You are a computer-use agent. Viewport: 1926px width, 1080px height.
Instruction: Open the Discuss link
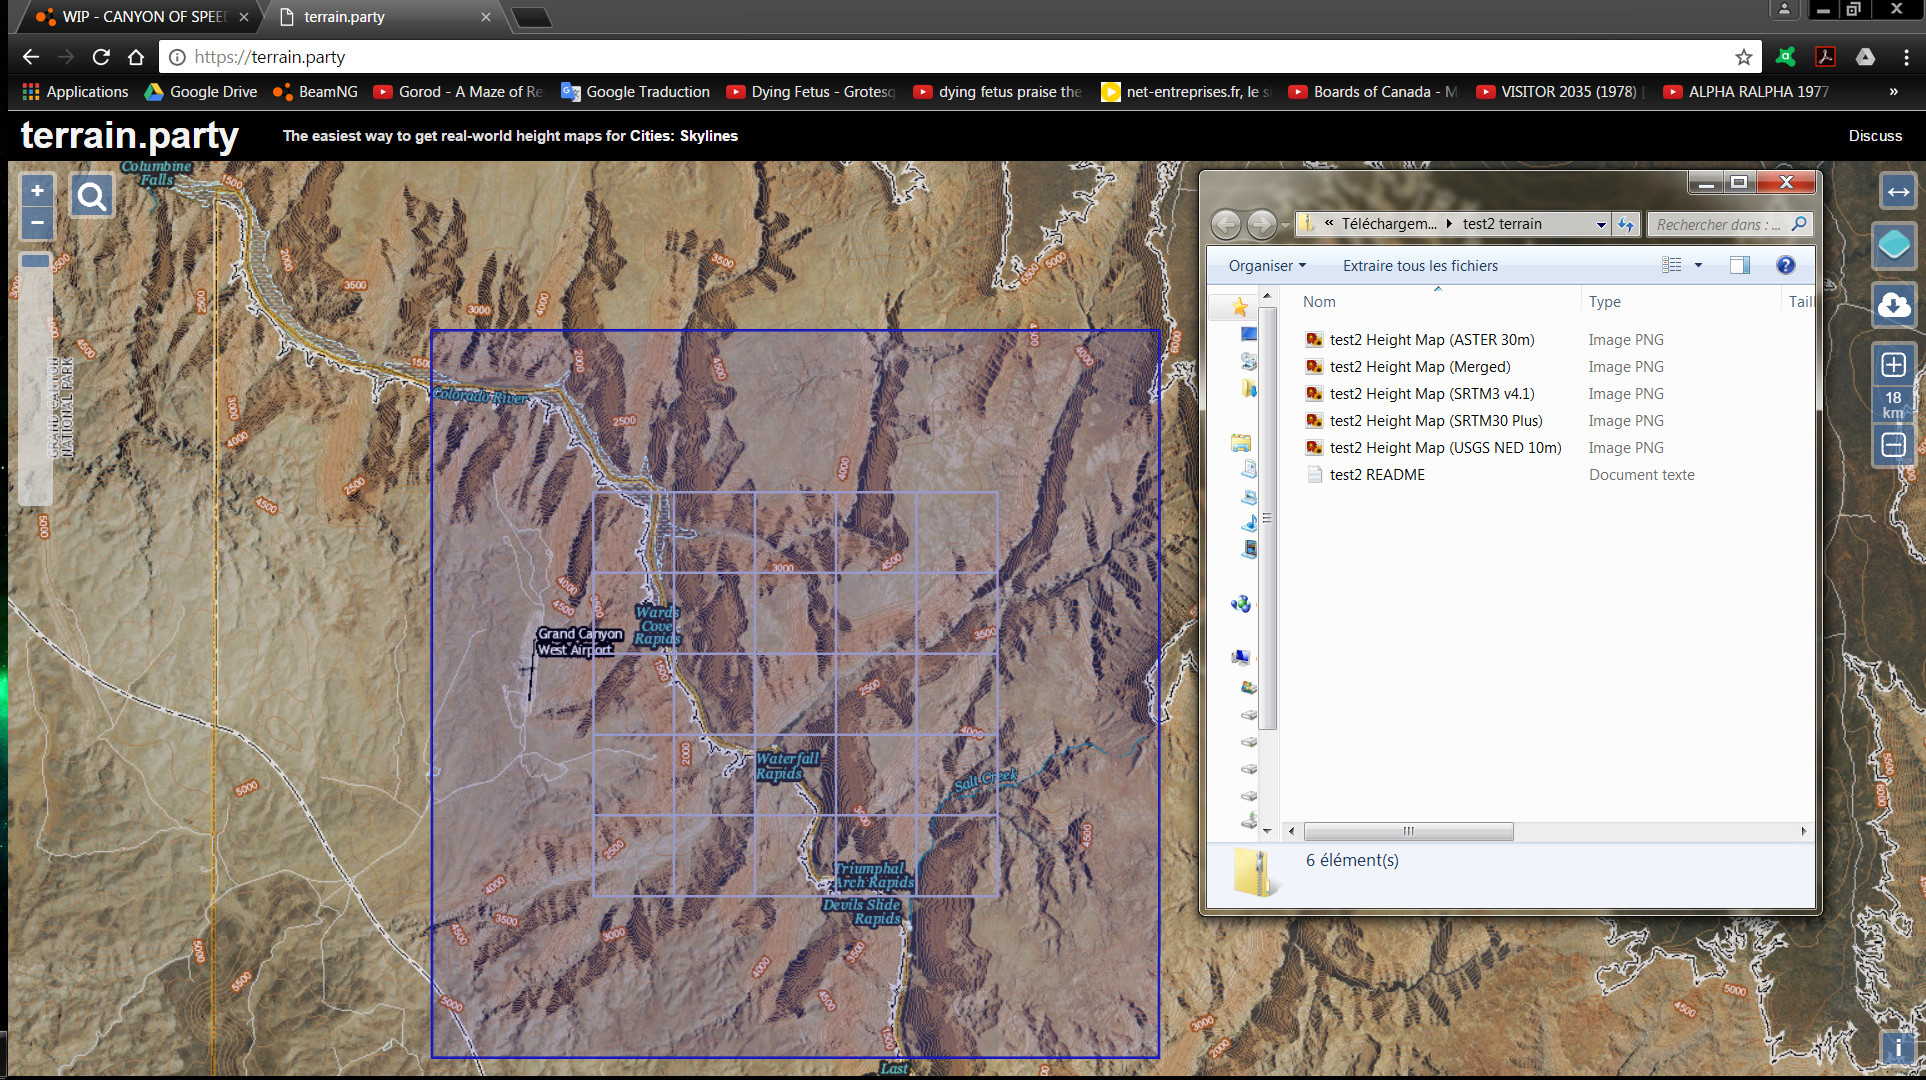pos(1875,136)
